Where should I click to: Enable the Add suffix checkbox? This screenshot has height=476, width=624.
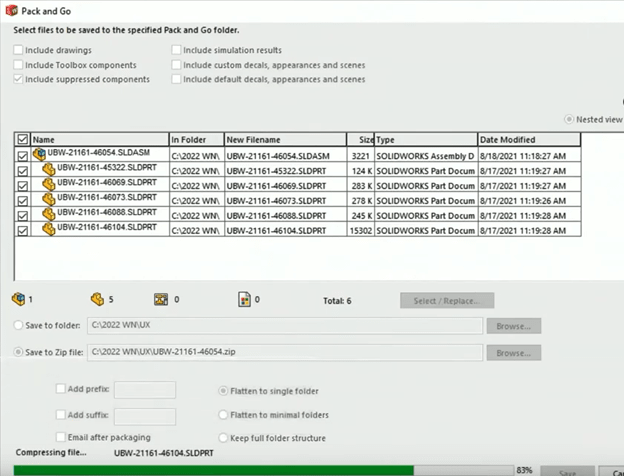(x=60, y=415)
